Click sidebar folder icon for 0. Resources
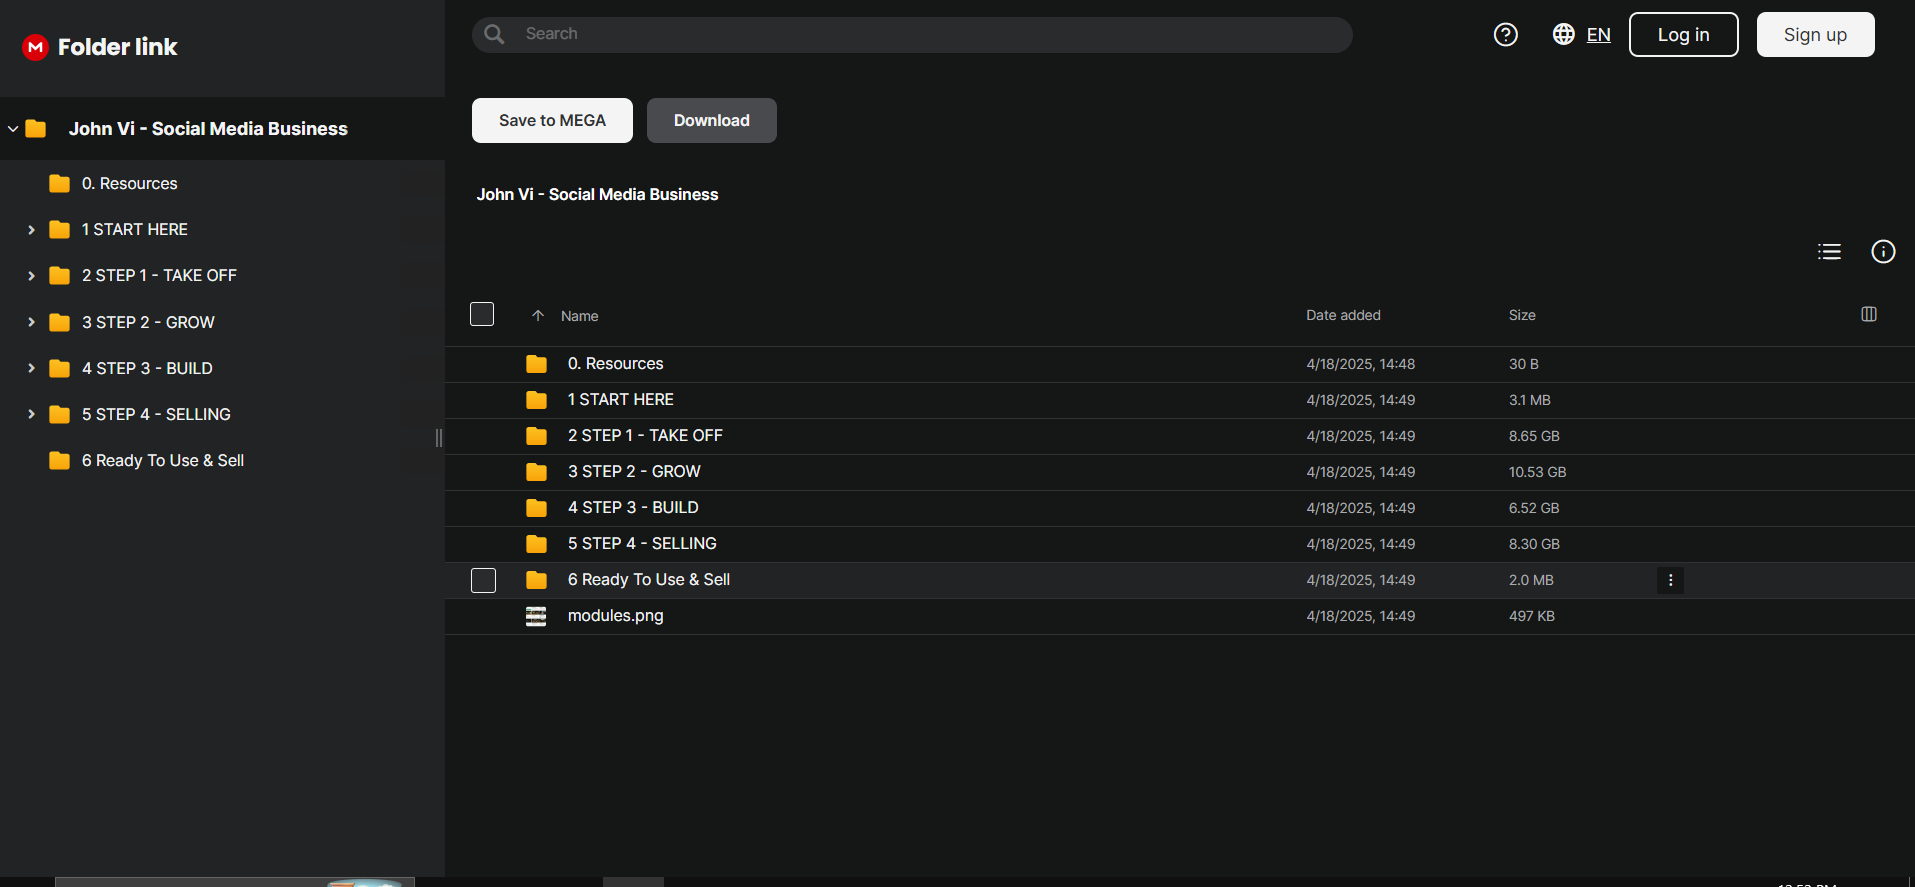Viewport: 1915px width, 887px height. [60, 184]
